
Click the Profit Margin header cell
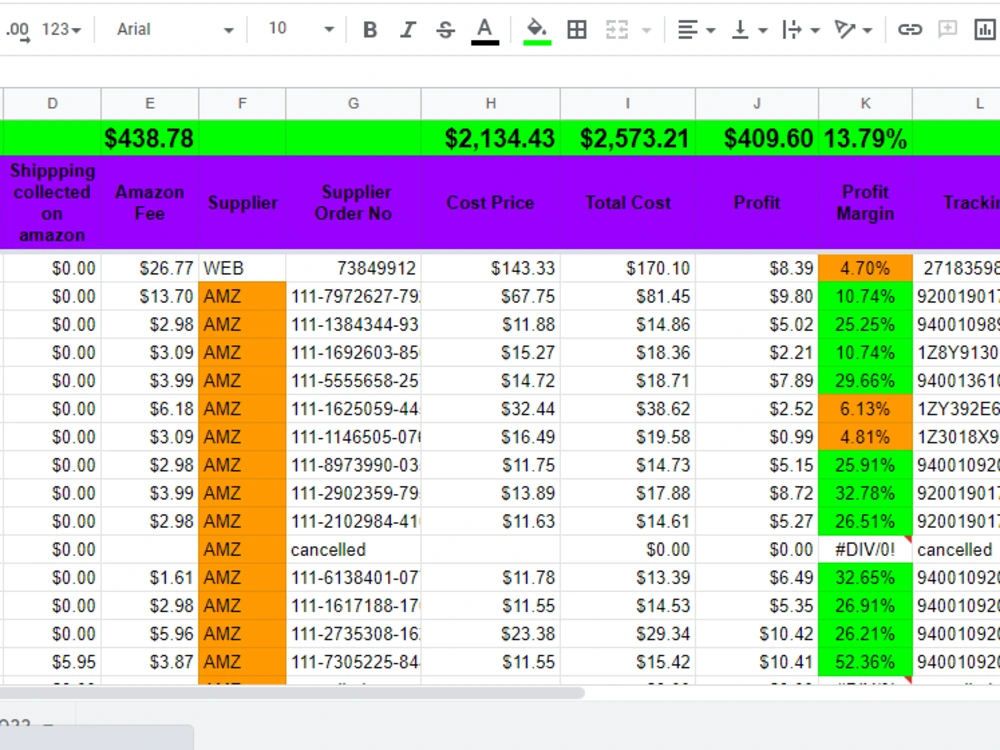pyautogui.click(x=865, y=203)
